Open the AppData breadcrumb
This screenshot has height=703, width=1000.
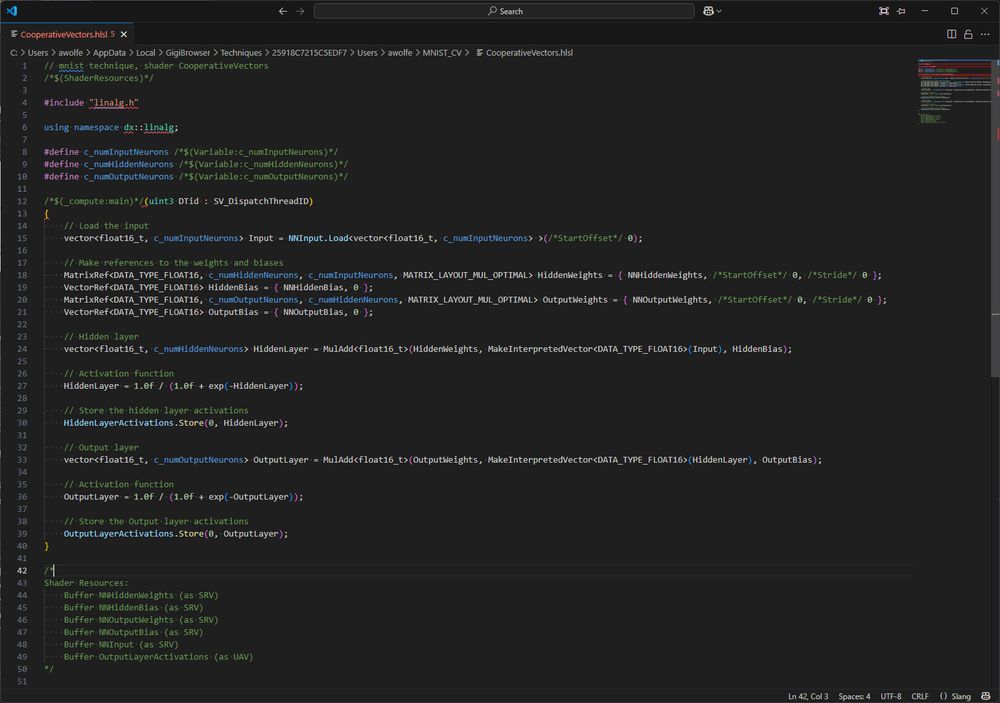(x=109, y=52)
